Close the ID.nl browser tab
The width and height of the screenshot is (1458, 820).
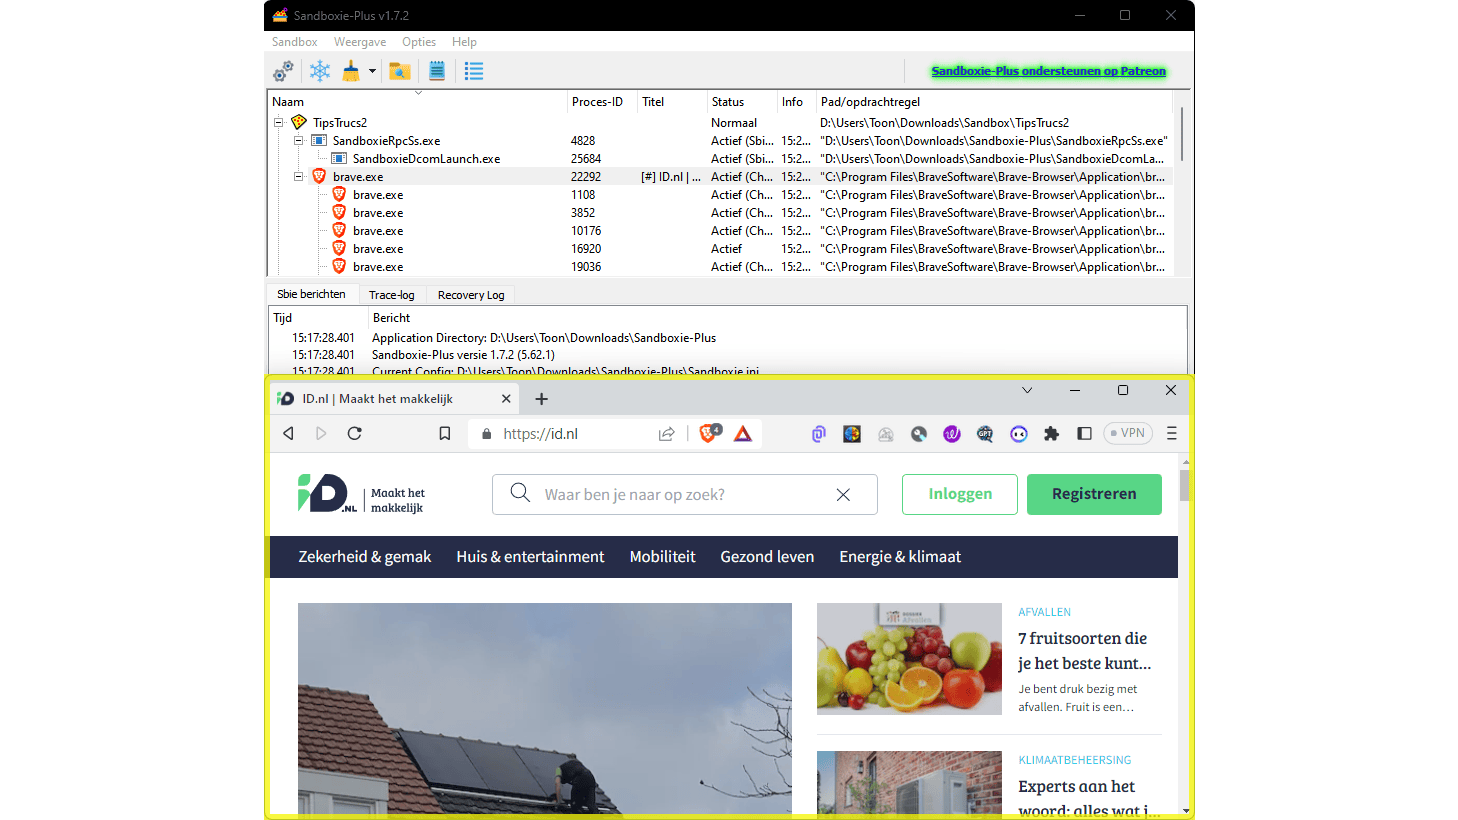tap(506, 399)
